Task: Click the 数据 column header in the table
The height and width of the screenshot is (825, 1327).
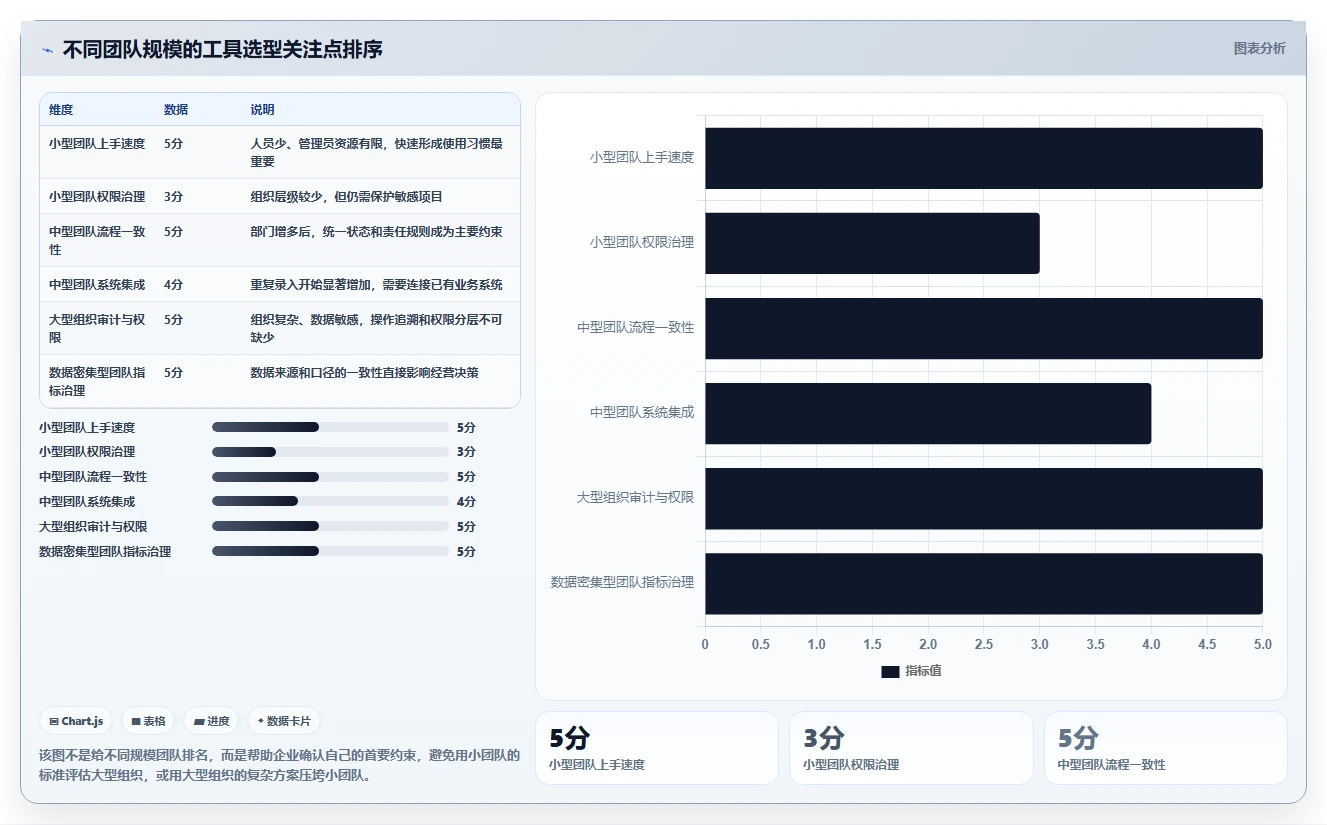Action: pyautogui.click(x=176, y=110)
